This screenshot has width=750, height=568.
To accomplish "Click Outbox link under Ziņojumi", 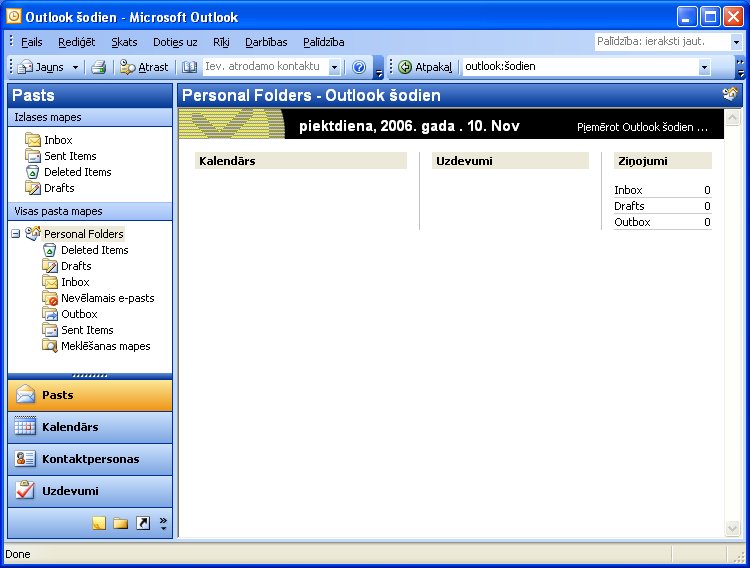I will click(632, 222).
